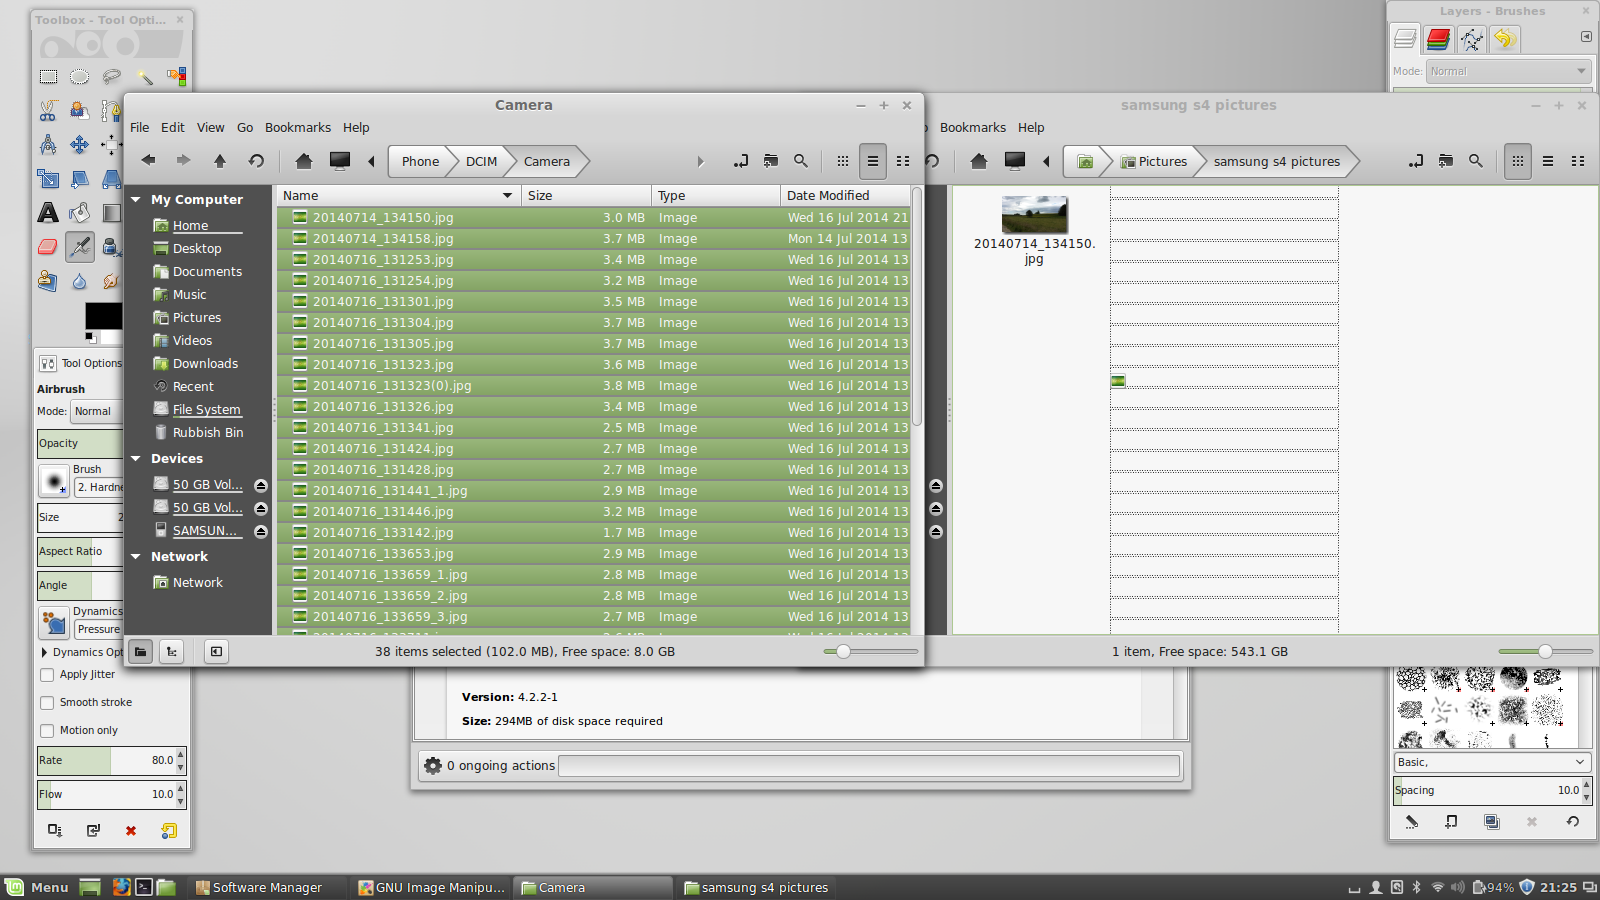Collapse the Network sidebar section header
1600x900 pixels.
tap(136, 556)
